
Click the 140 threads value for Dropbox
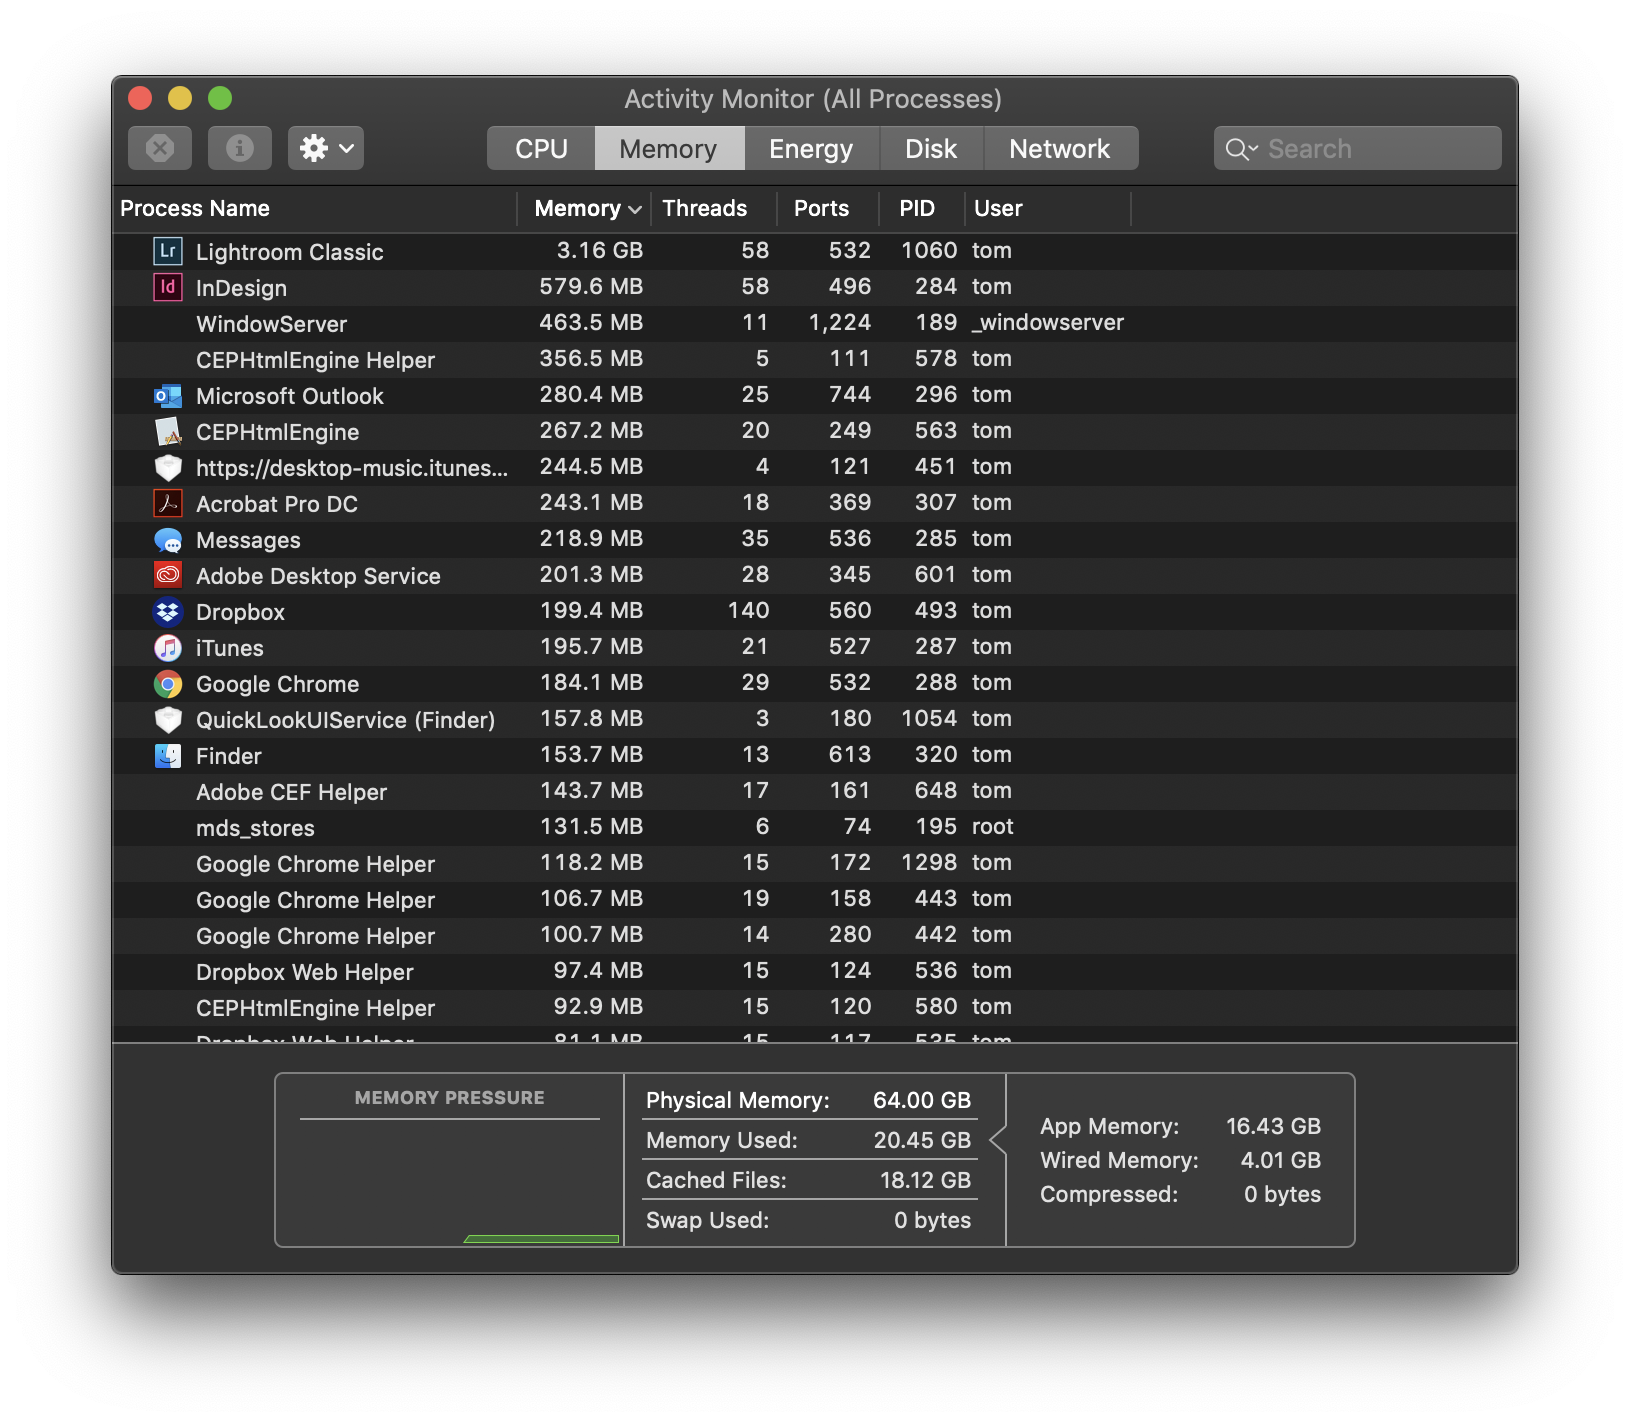[749, 611]
